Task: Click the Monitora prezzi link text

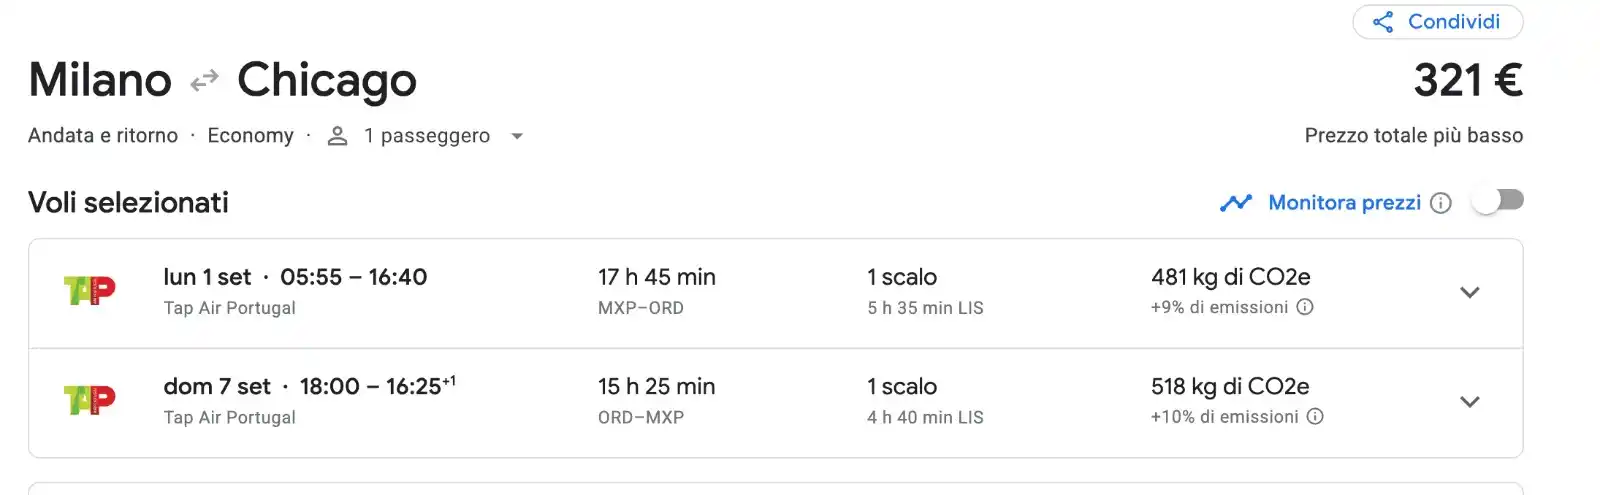Action: 1344,203
